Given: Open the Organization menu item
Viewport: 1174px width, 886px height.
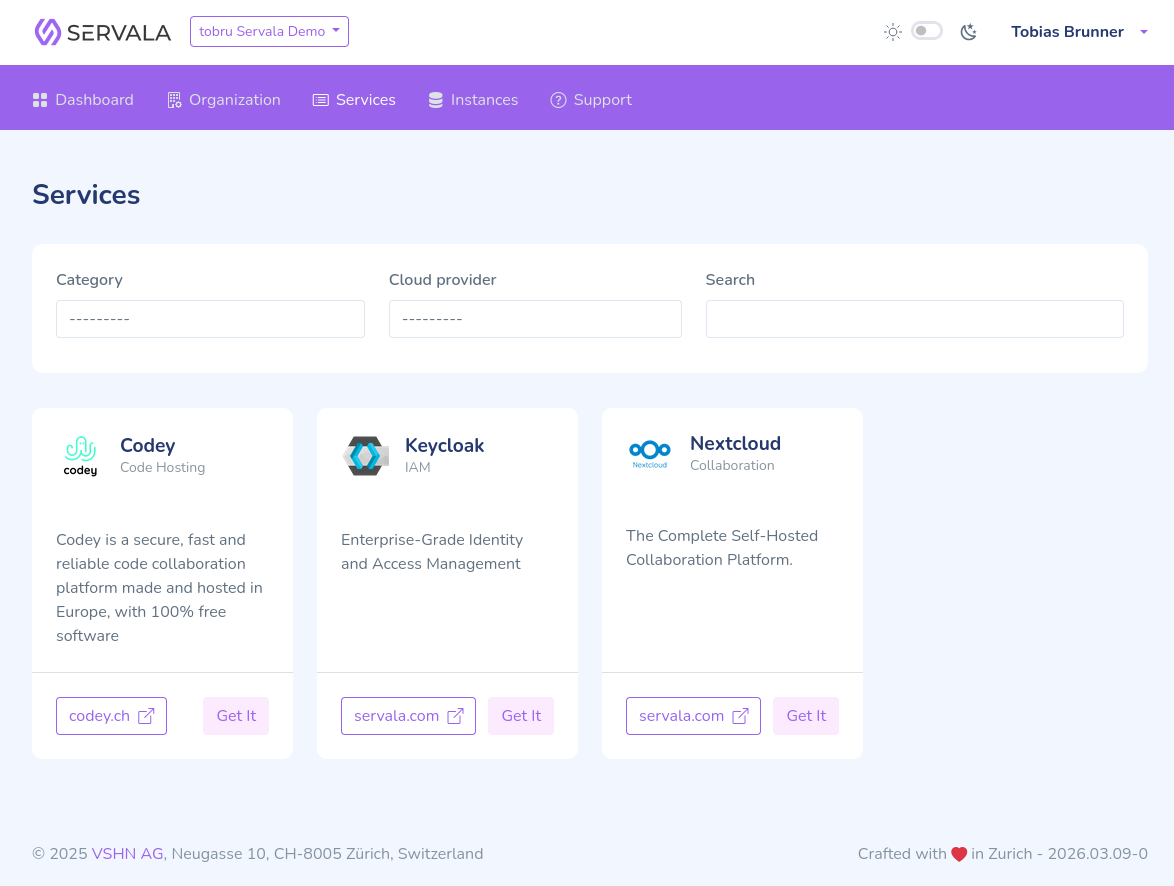Looking at the screenshot, I should coord(224,100).
